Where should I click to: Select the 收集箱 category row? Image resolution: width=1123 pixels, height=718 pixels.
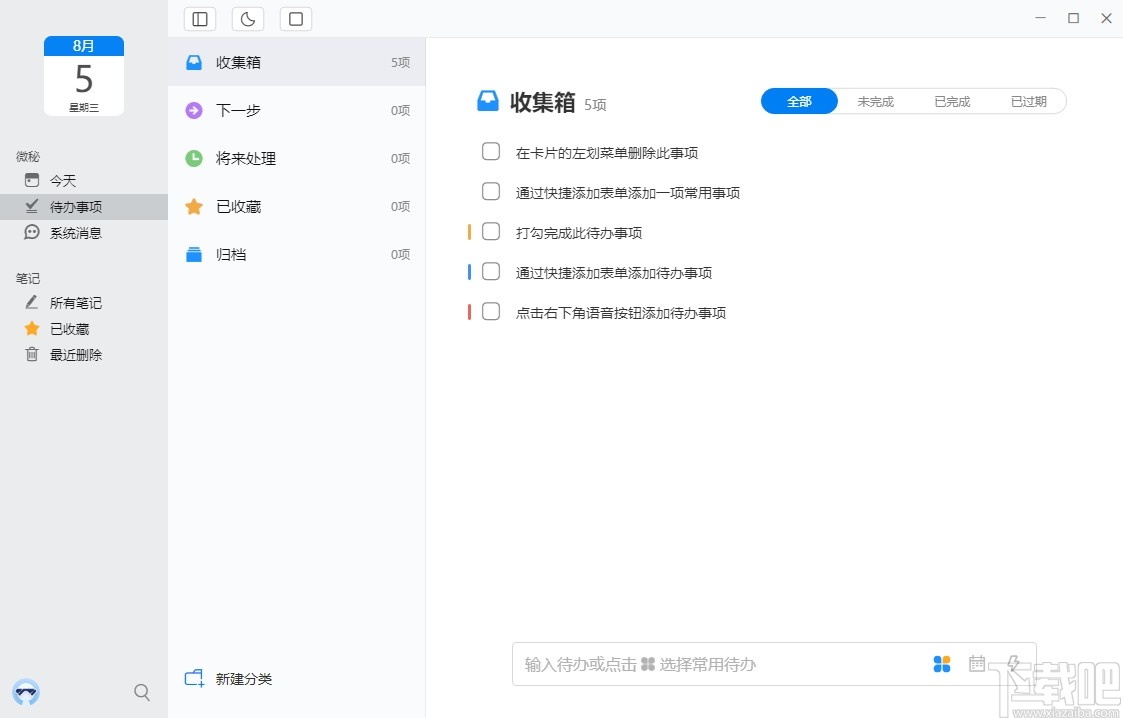(297, 62)
